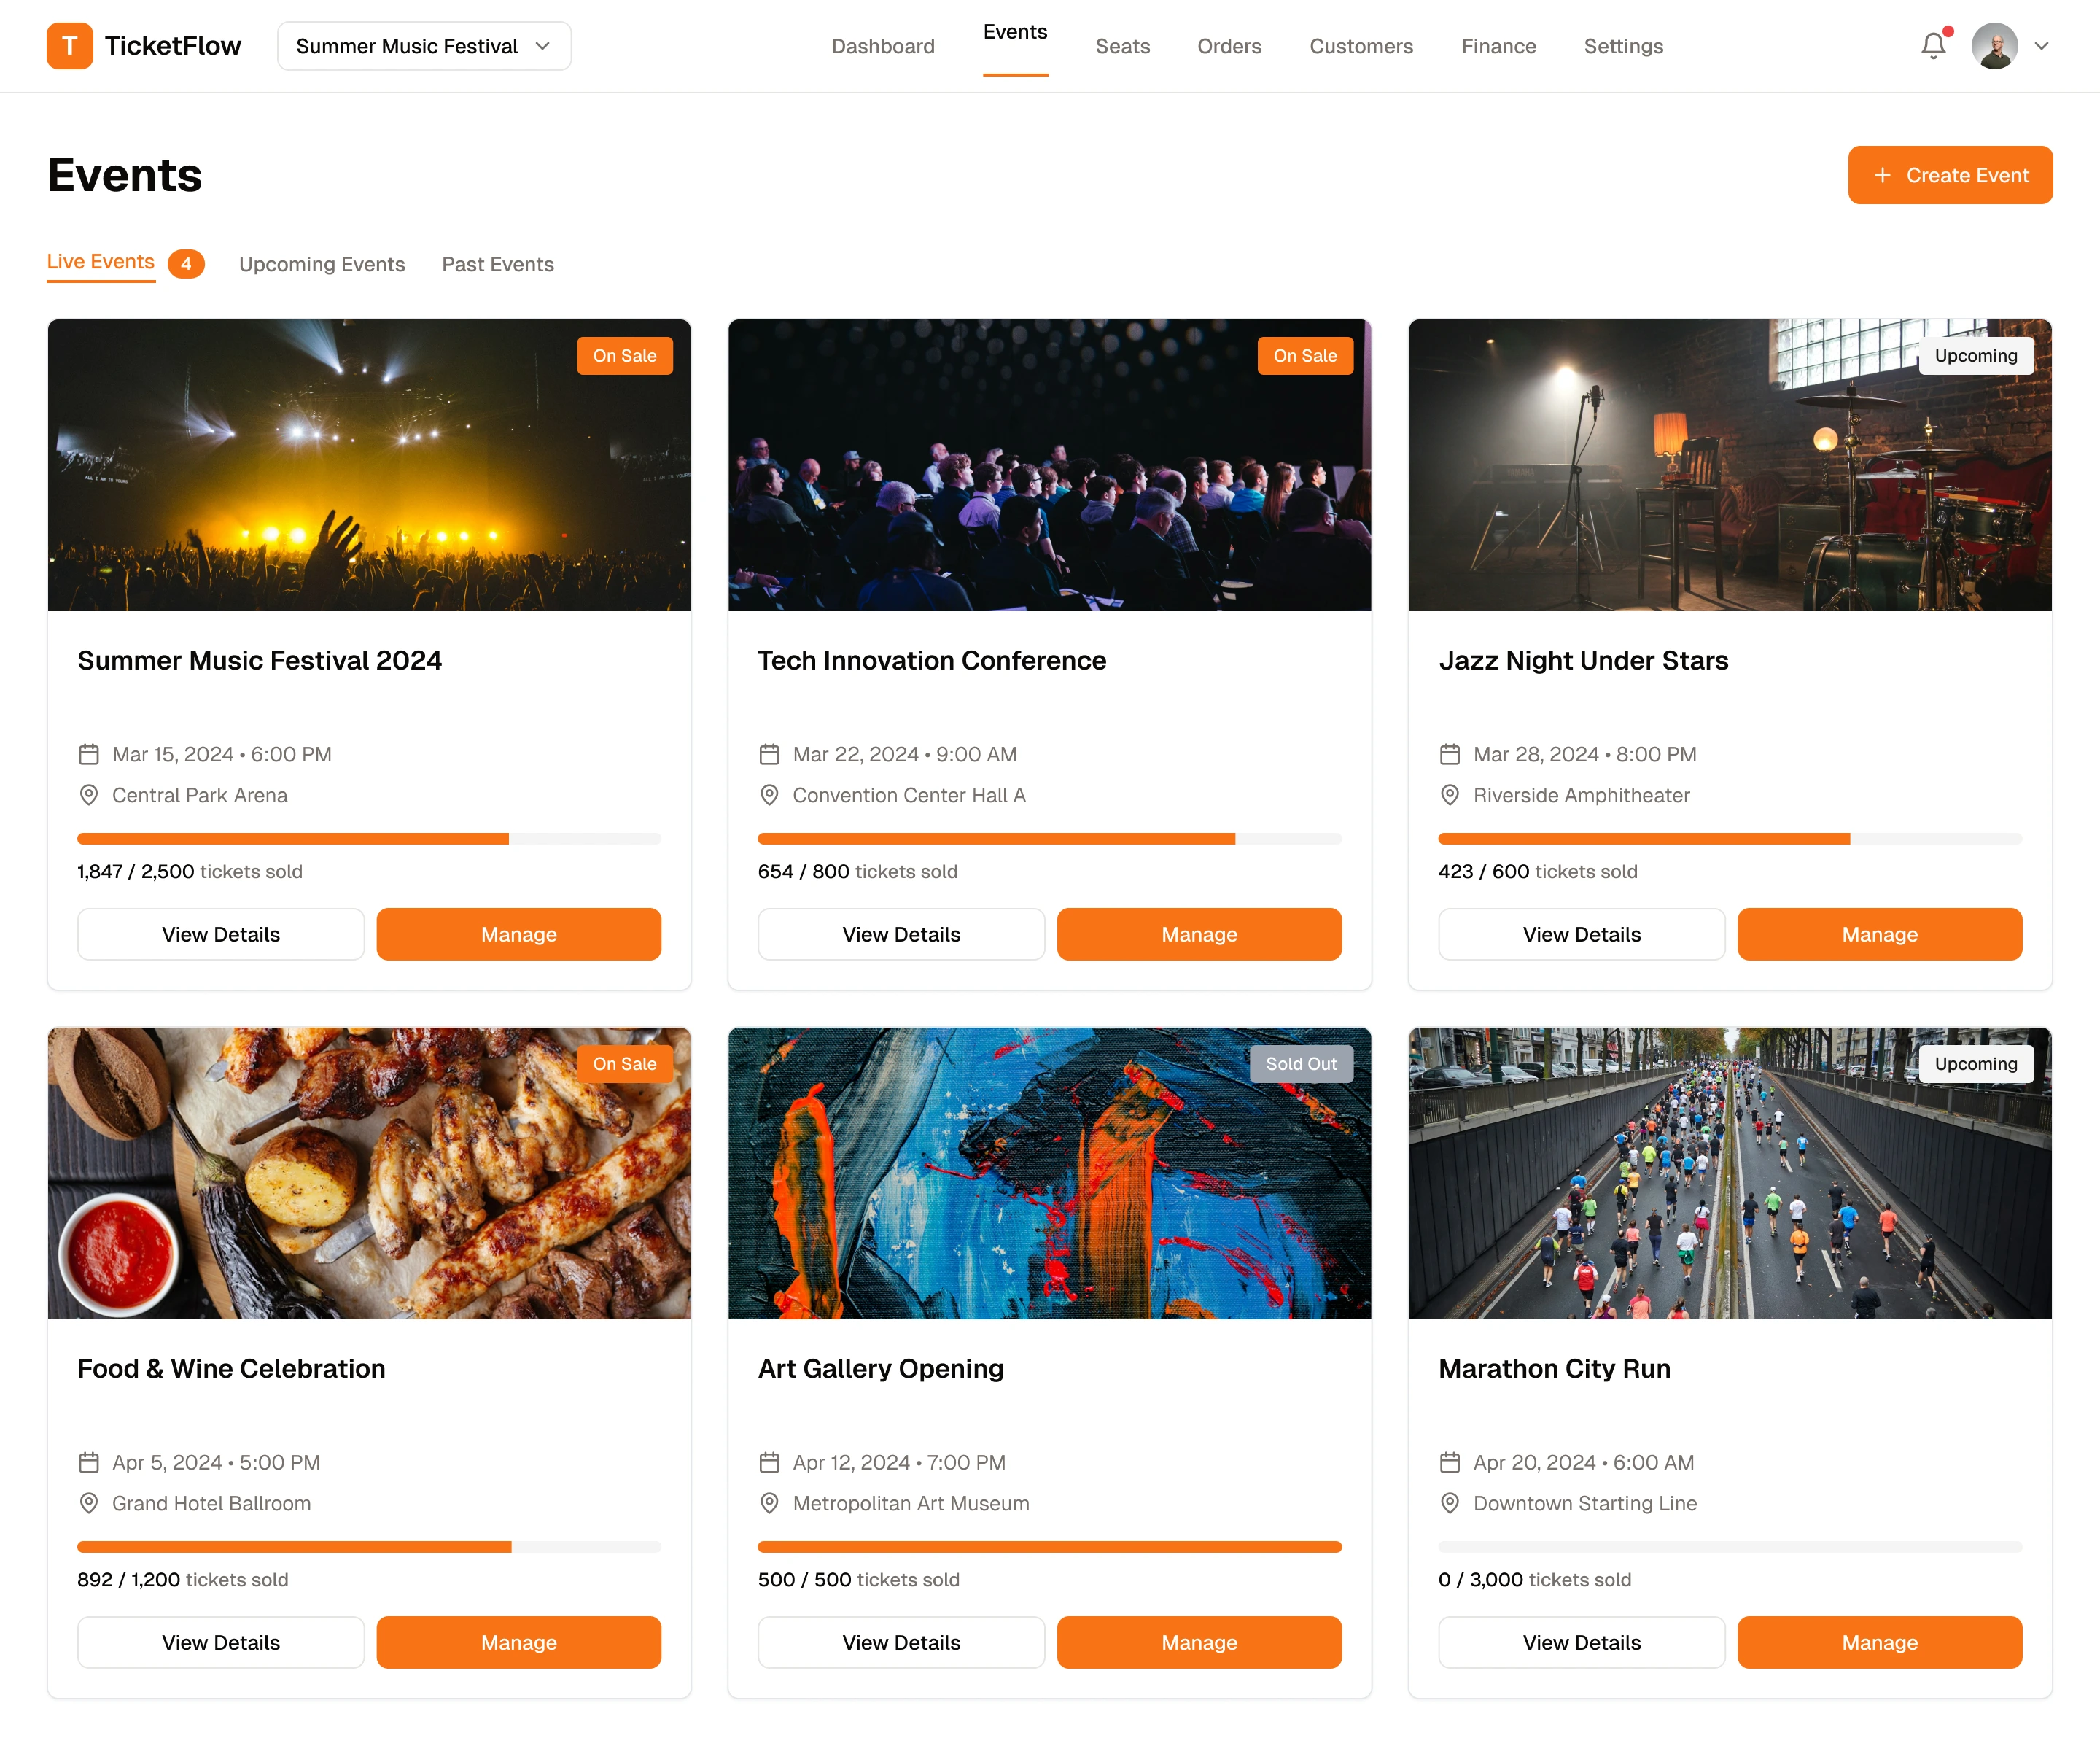
Task: Click Art Gallery Opening ticket progress bar
Action: click(x=1049, y=1547)
